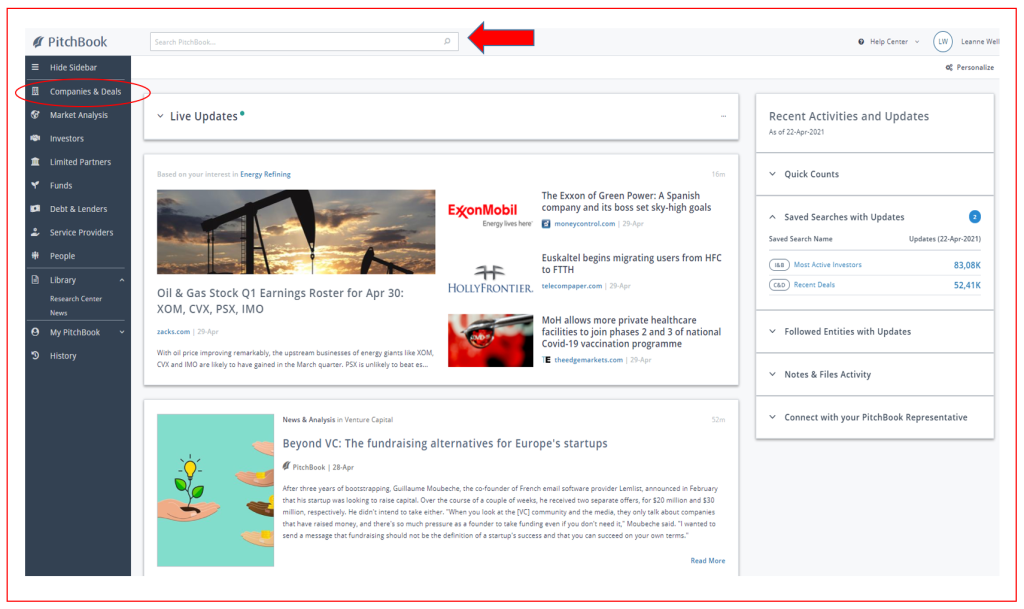Screen dimensions: 1024x609
Task: Click the vaccine vial thumbnail
Action: click(x=490, y=340)
